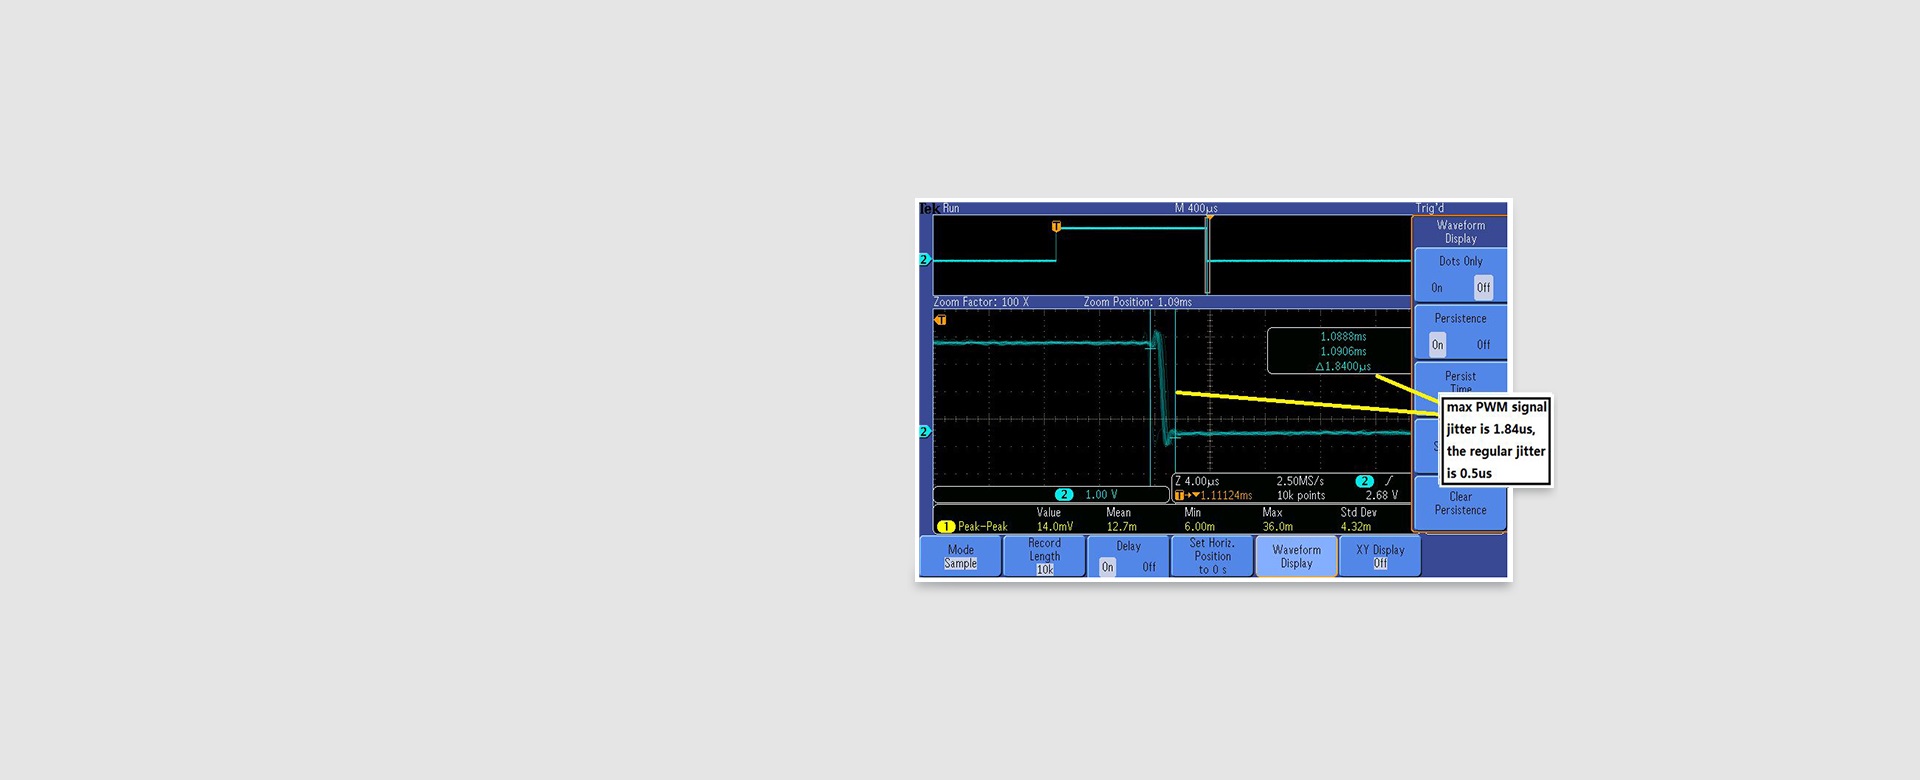
Task: Click the 1.00 V channel scale readout
Action: [1101, 495]
